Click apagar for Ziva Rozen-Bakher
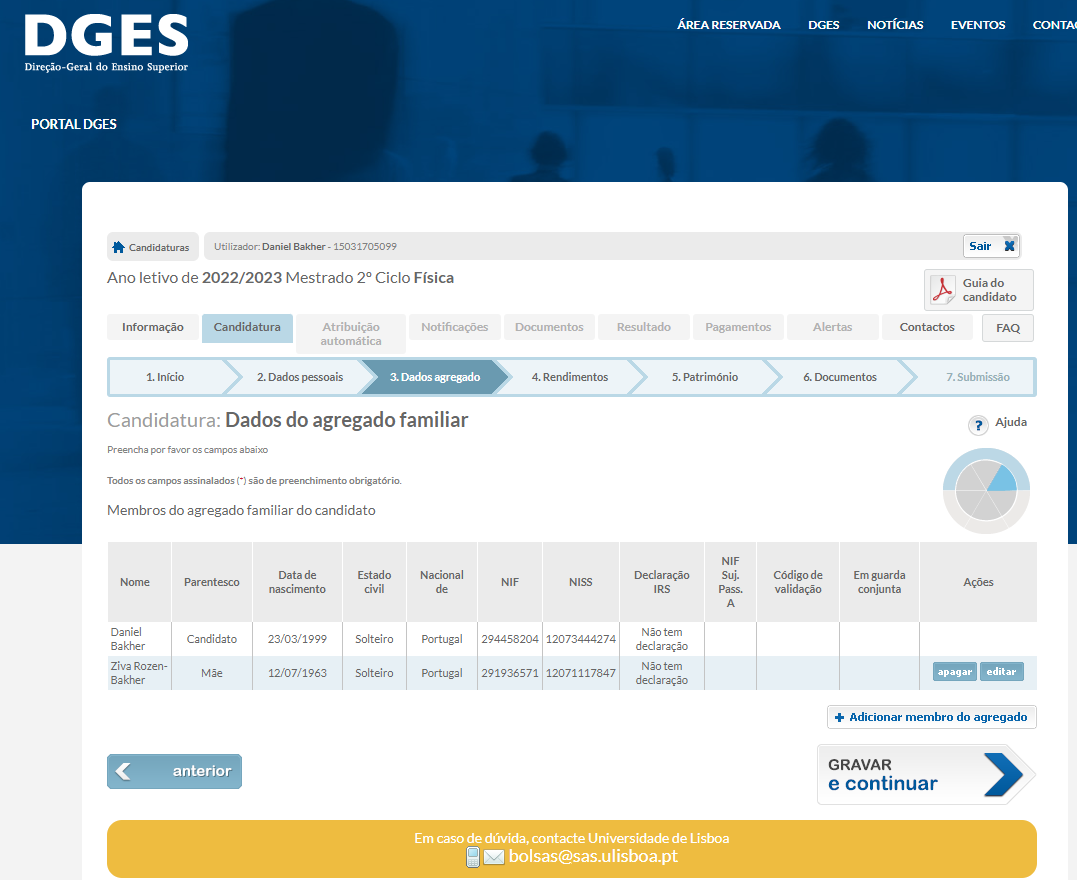The width and height of the screenshot is (1077, 880). (955, 672)
